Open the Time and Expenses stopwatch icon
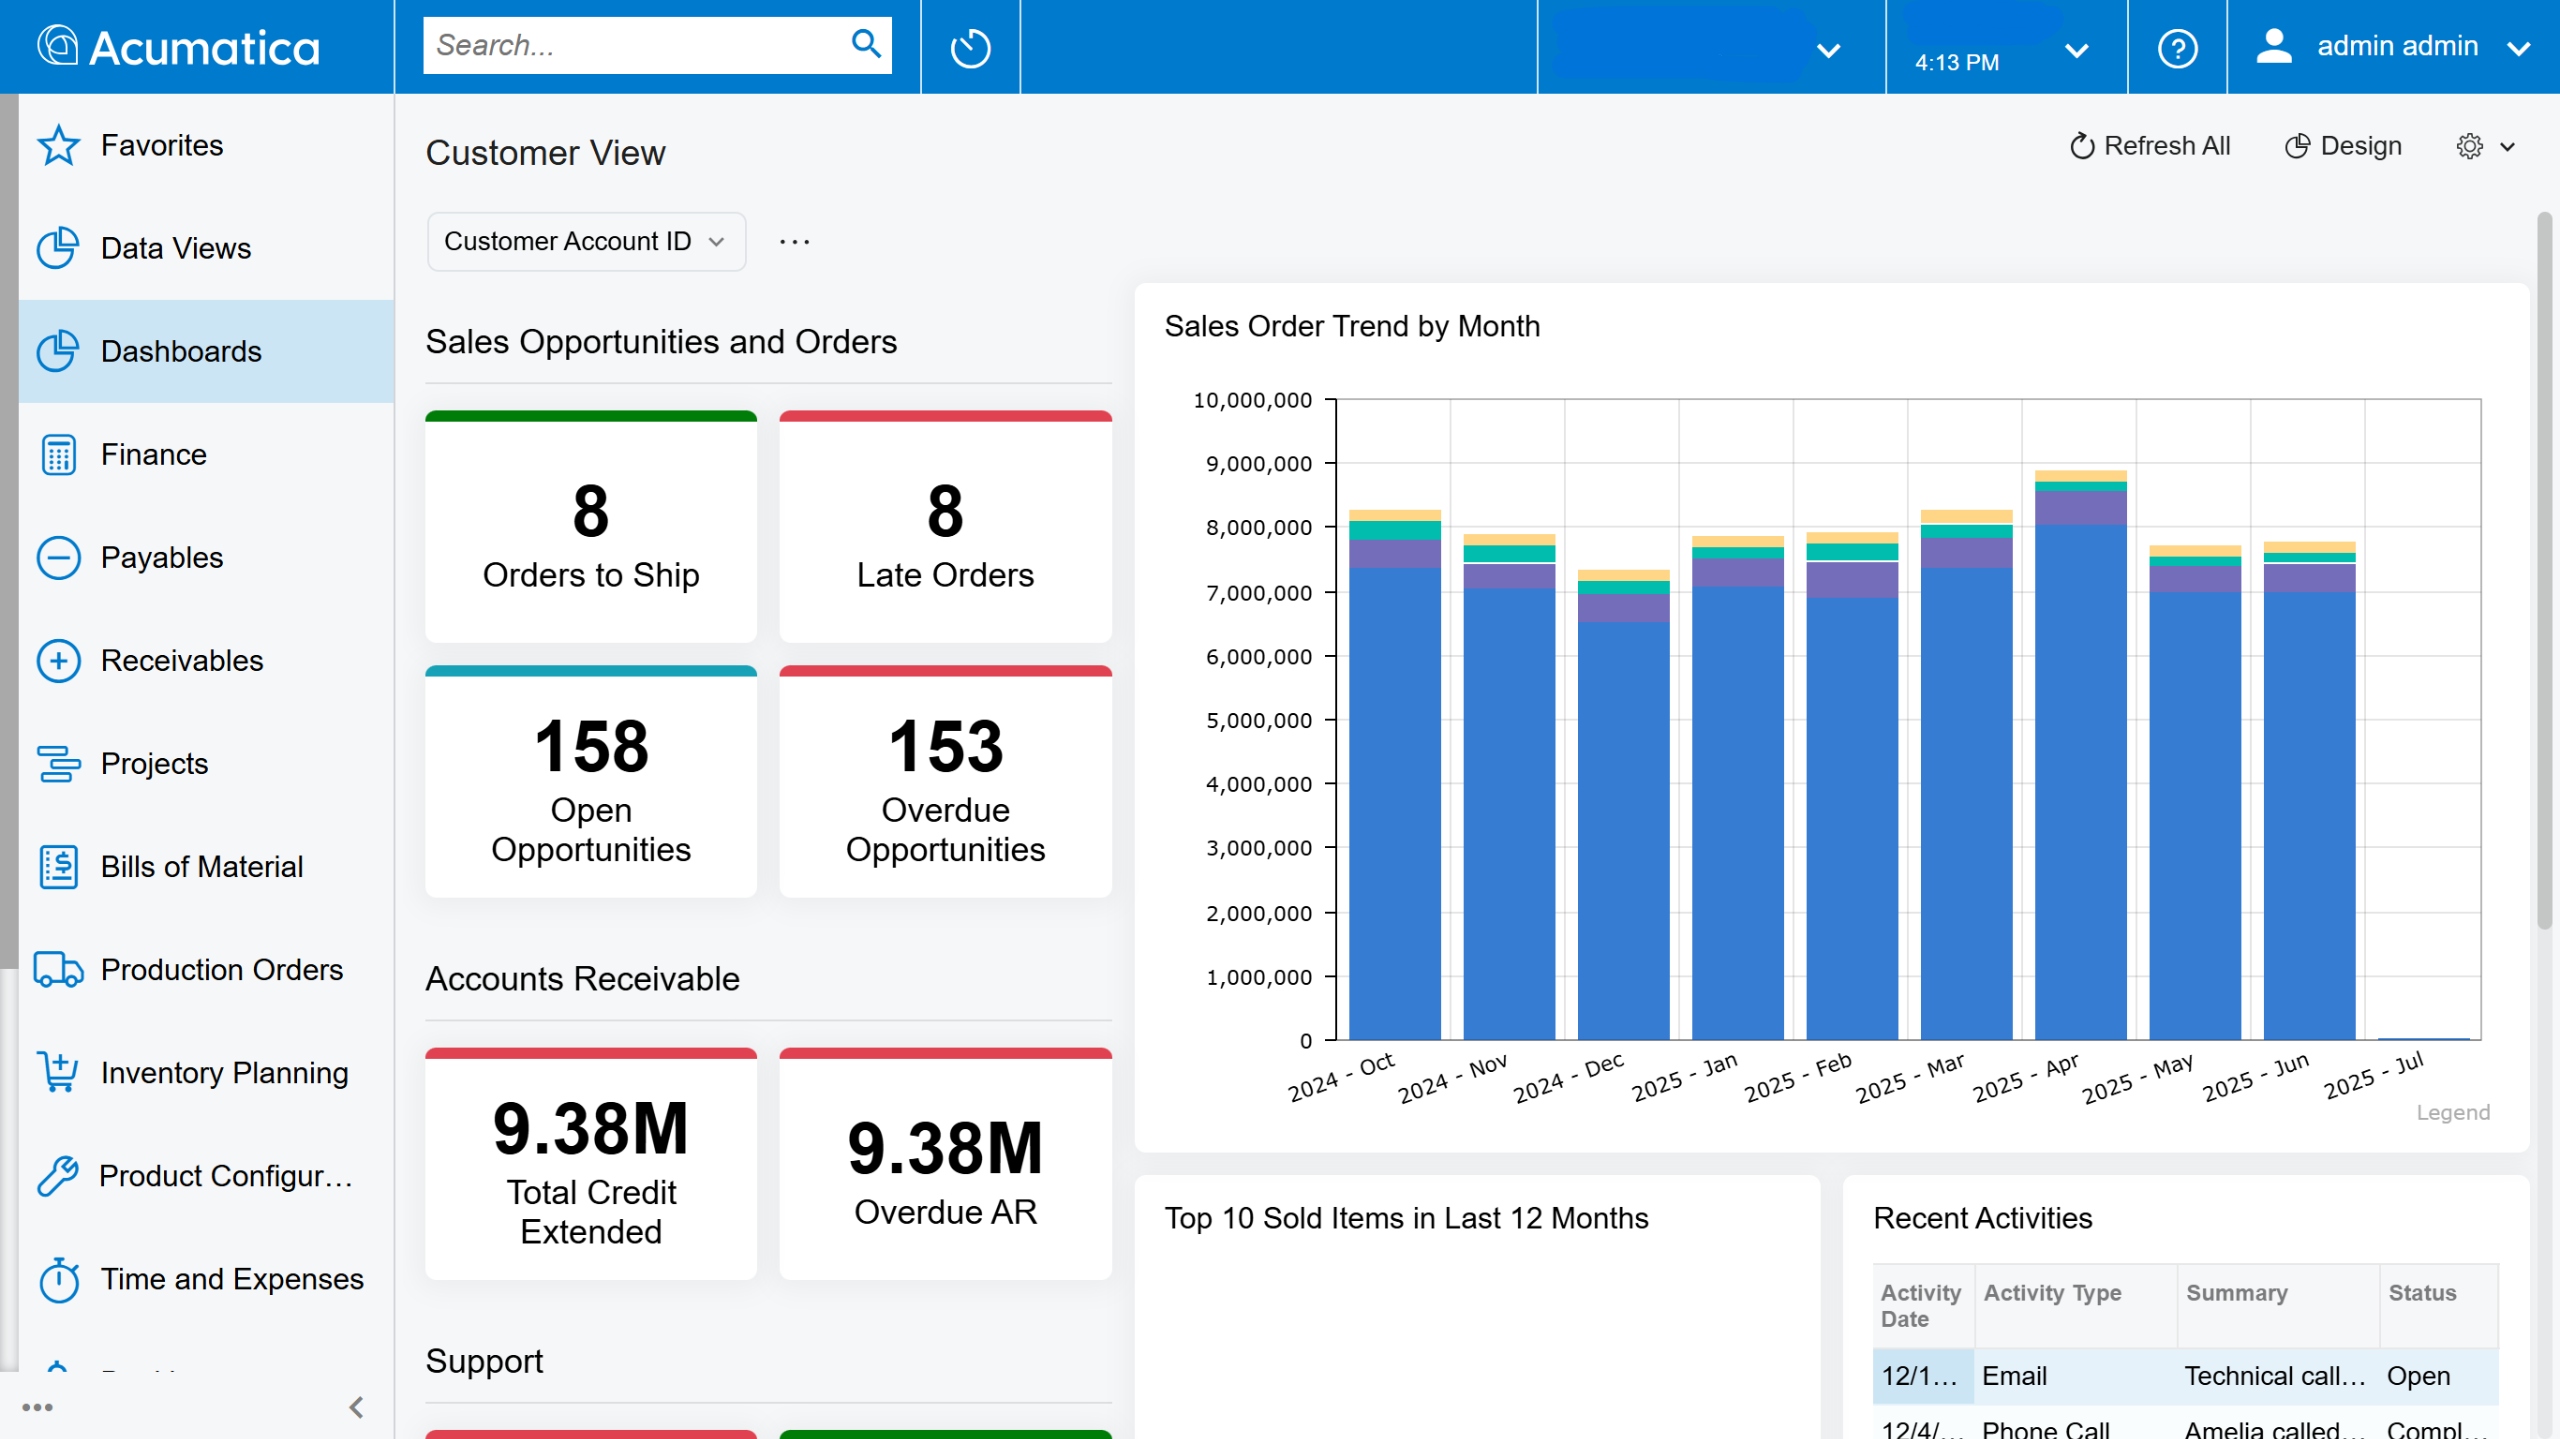This screenshot has height=1439, width=2560. [58, 1279]
